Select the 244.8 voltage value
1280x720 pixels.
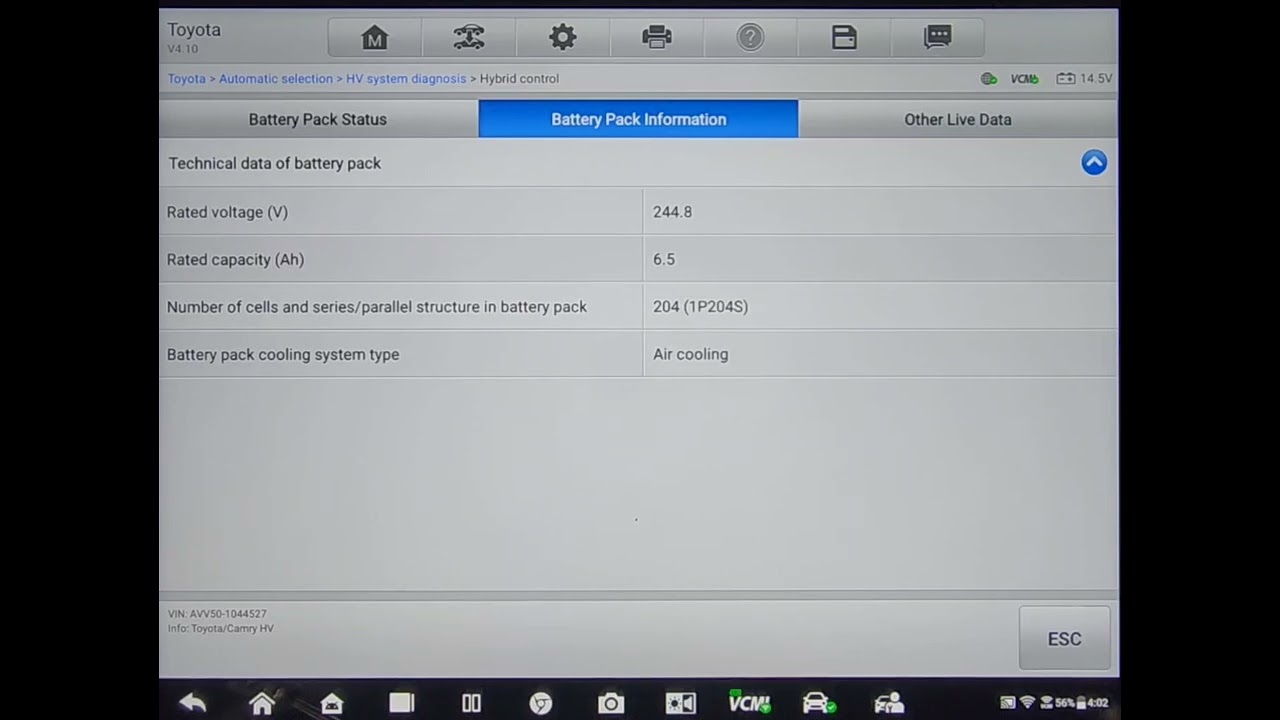pyautogui.click(x=672, y=212)
